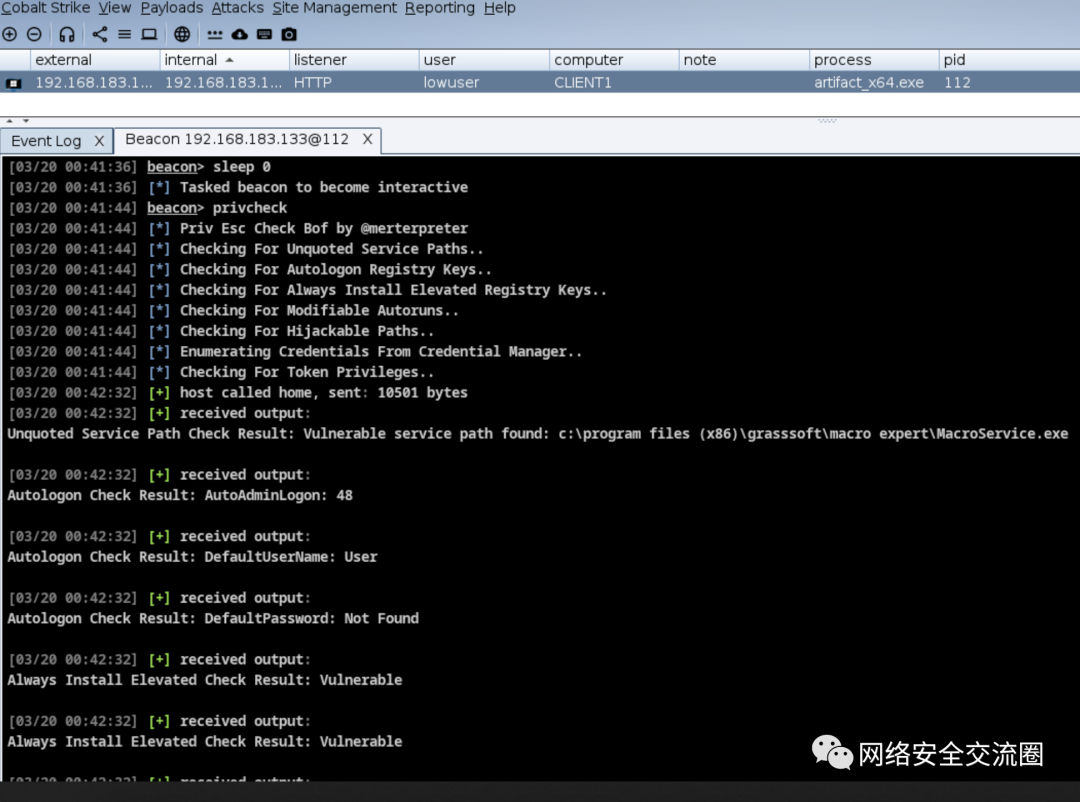The image size is (1080, 802).
Task: Open Credentials dots icon
Action: point(215,34)
